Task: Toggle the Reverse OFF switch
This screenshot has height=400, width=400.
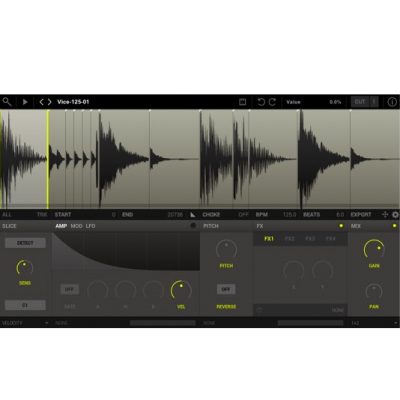Action: pyautogui.click(x=226, y=289)
